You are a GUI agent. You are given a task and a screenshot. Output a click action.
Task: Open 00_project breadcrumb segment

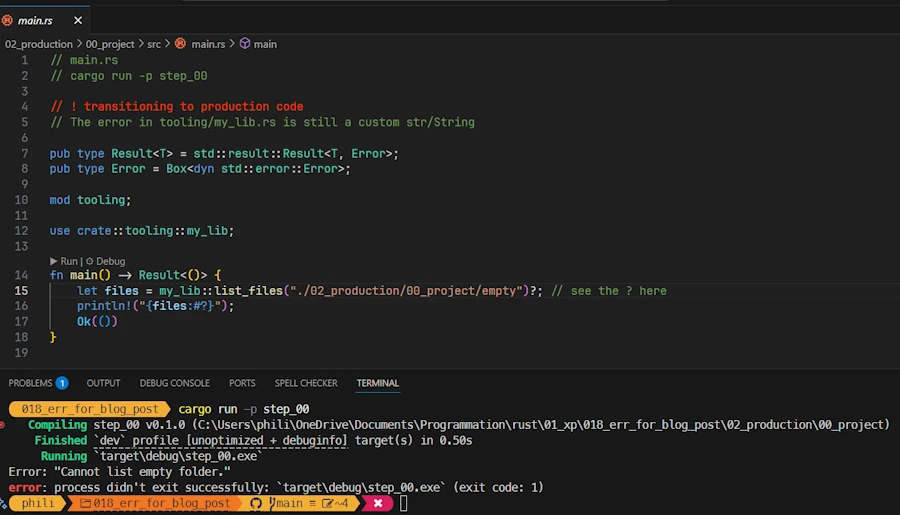[110, 44]
